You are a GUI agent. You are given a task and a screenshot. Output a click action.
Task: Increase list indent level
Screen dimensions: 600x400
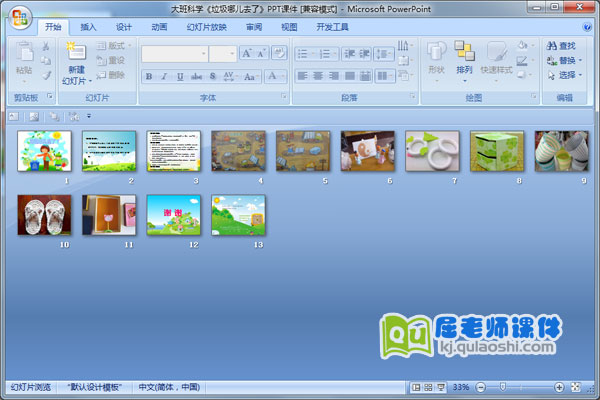tap(364, 54)
